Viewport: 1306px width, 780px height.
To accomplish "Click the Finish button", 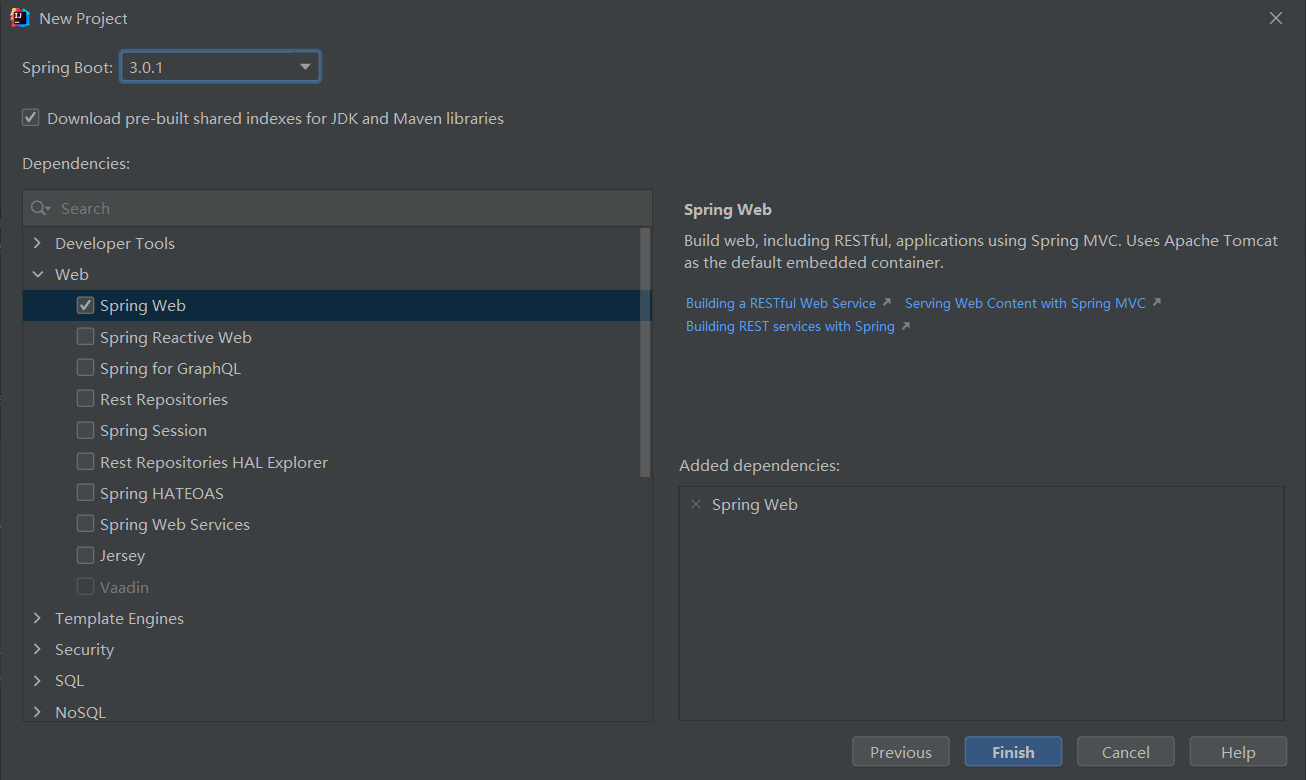I will click(1013, 752).
